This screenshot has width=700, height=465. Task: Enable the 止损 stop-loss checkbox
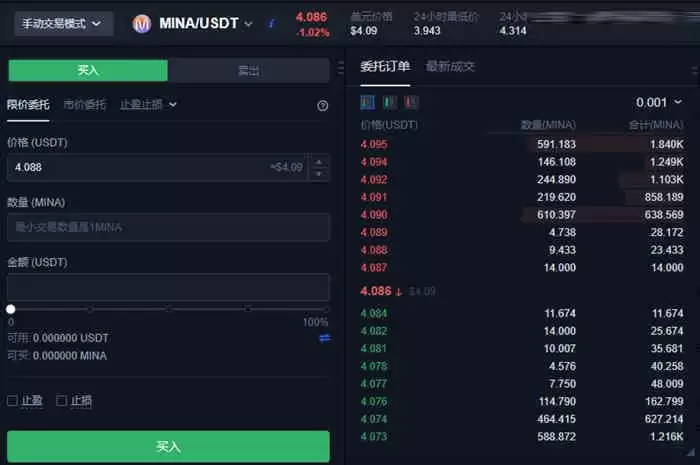tap(62, 401)
